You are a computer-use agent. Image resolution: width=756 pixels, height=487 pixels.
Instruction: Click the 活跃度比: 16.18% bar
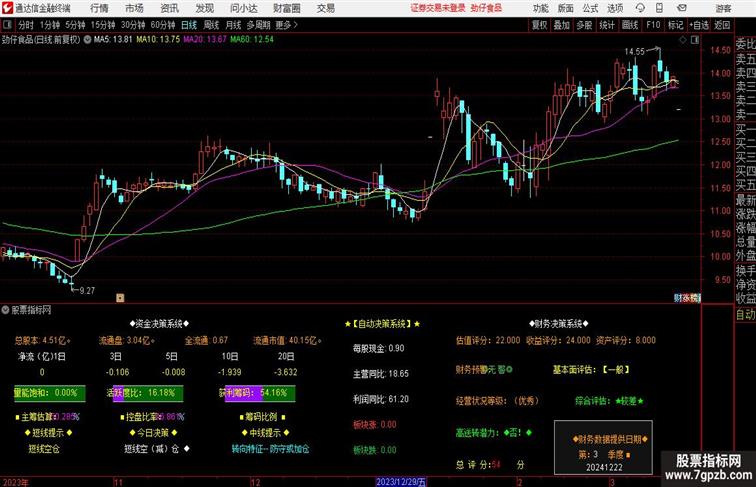pos(145,393)
